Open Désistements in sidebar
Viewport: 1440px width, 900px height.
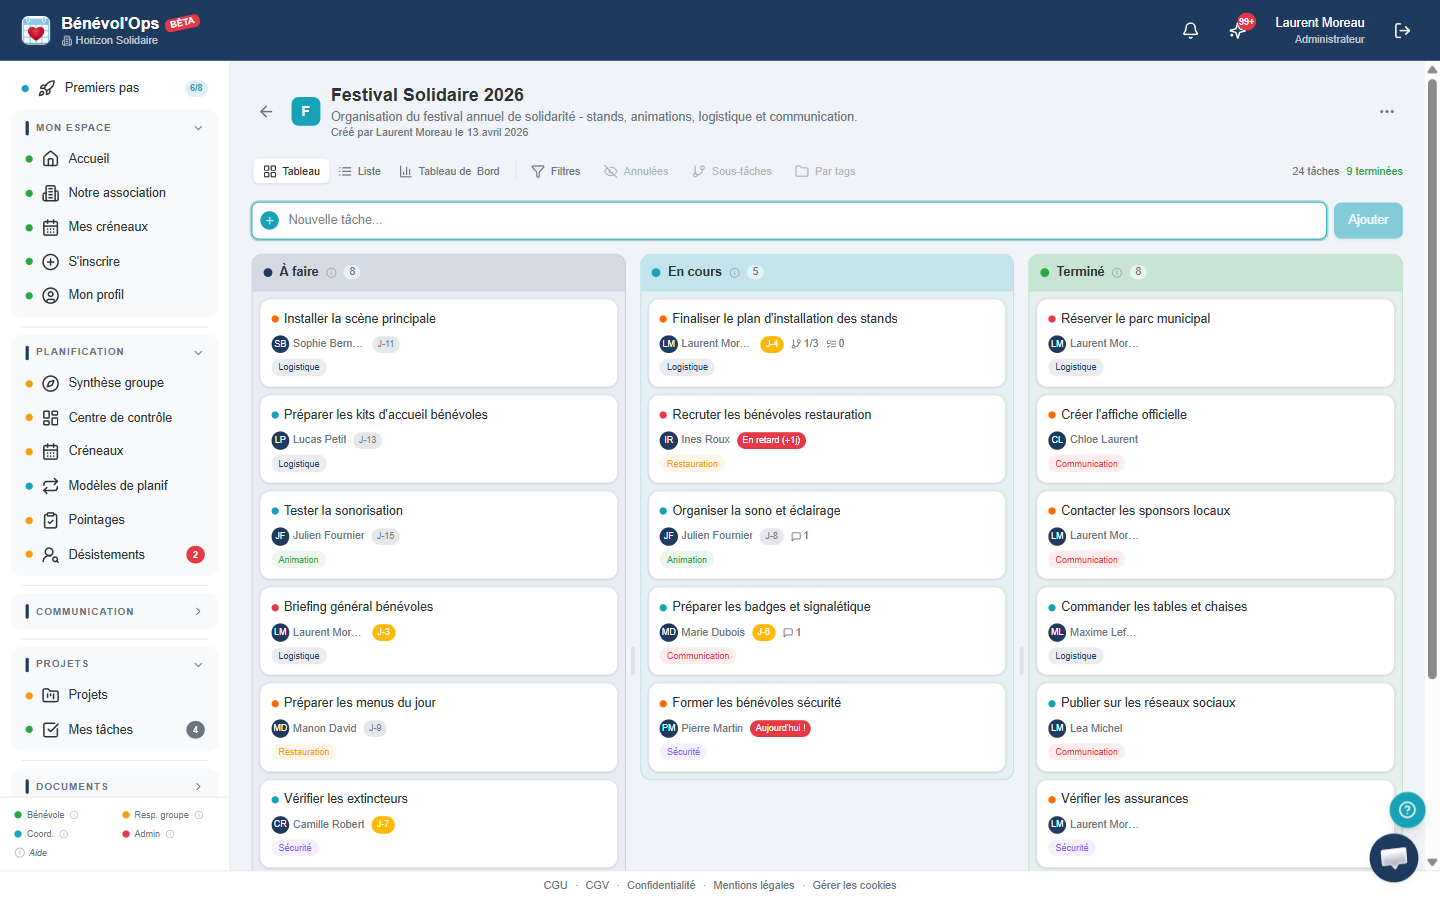114,555
